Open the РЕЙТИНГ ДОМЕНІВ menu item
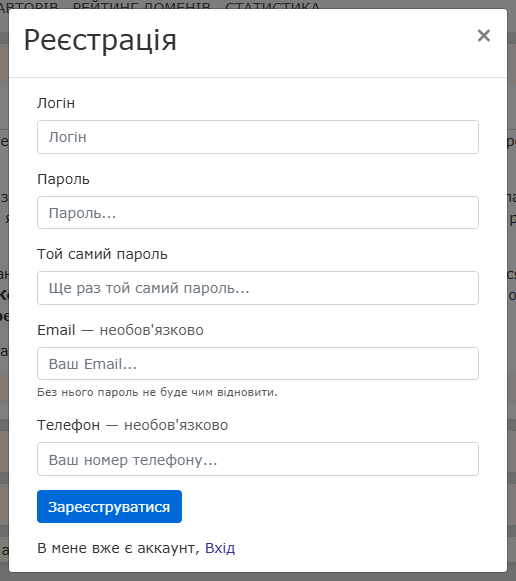516x581 pixels. pos(142,4)
